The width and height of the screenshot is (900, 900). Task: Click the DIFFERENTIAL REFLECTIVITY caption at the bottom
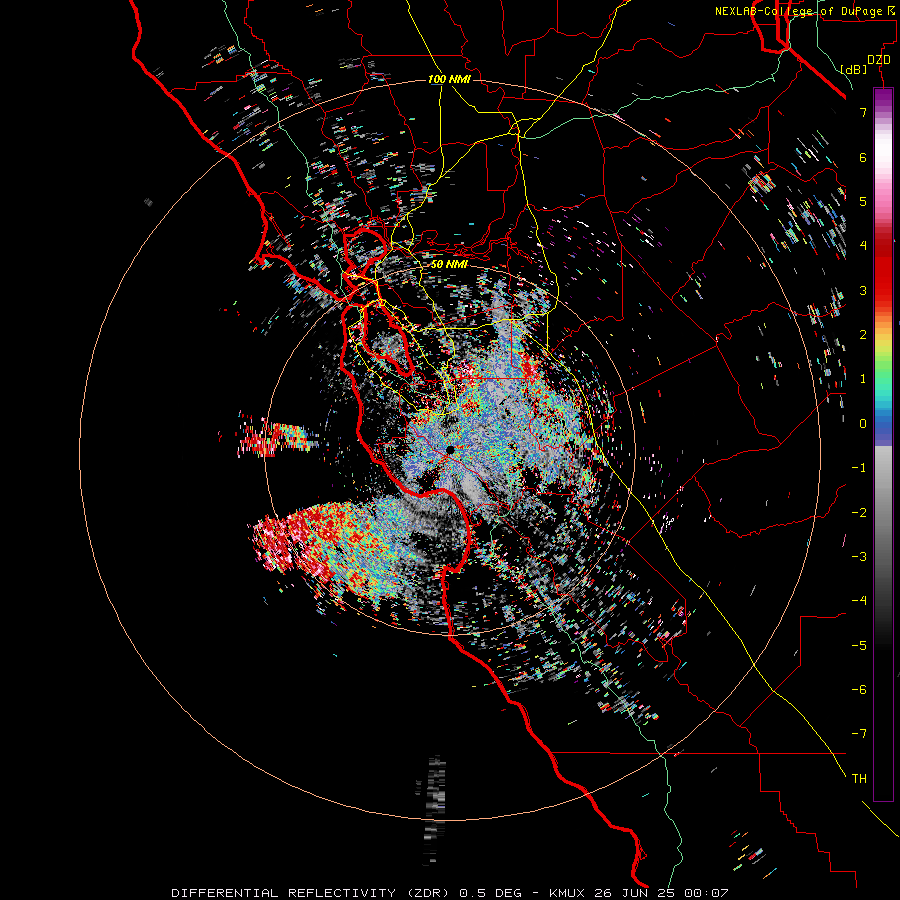pyautogui.click(x=450, y=893)
